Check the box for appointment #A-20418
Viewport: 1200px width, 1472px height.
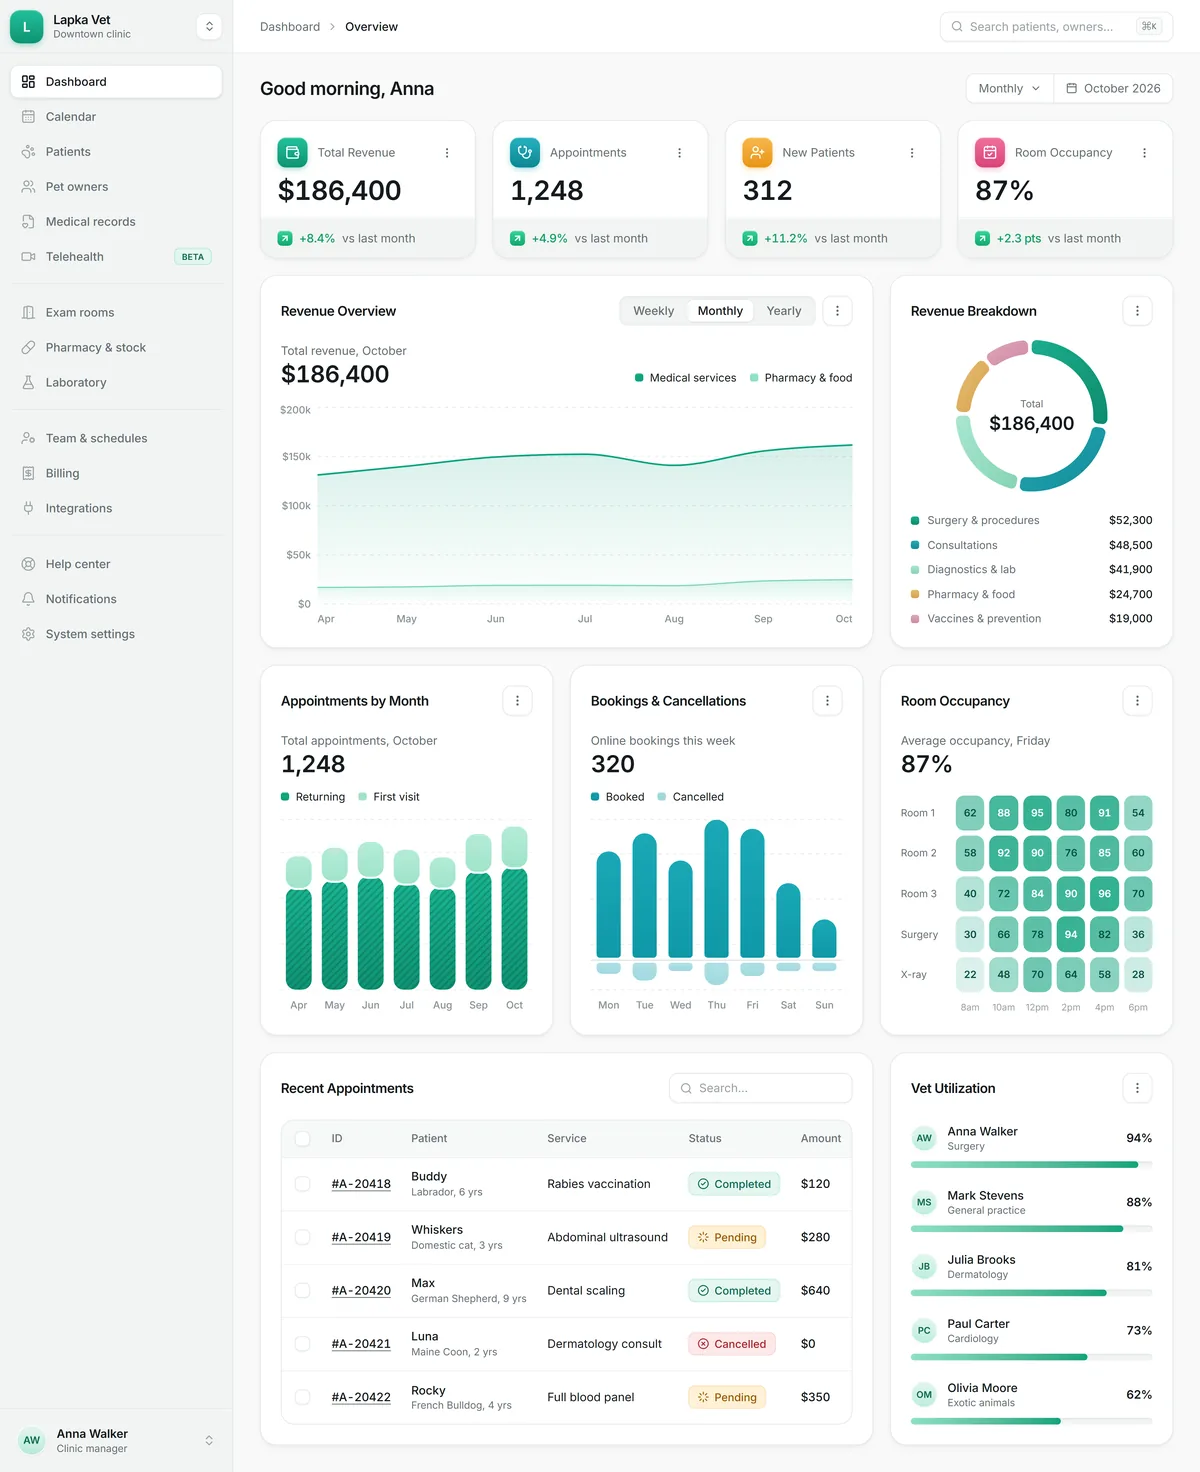[x=302, y=1184]
